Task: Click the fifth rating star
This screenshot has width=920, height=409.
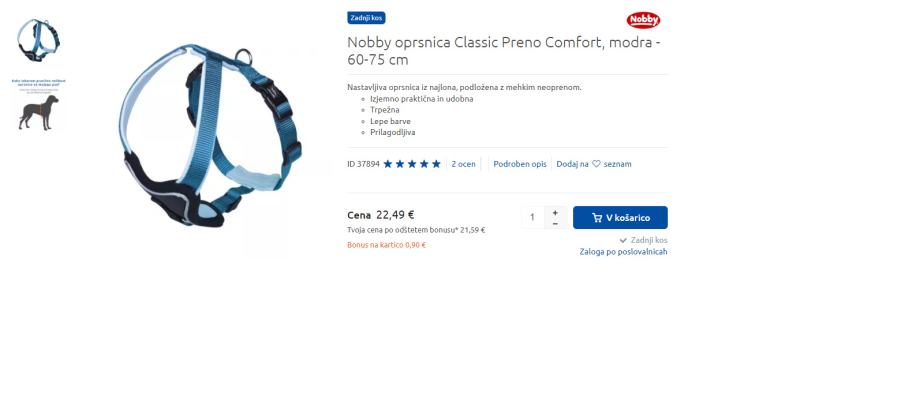Action: pyautogui.click(x=436, y=164)
